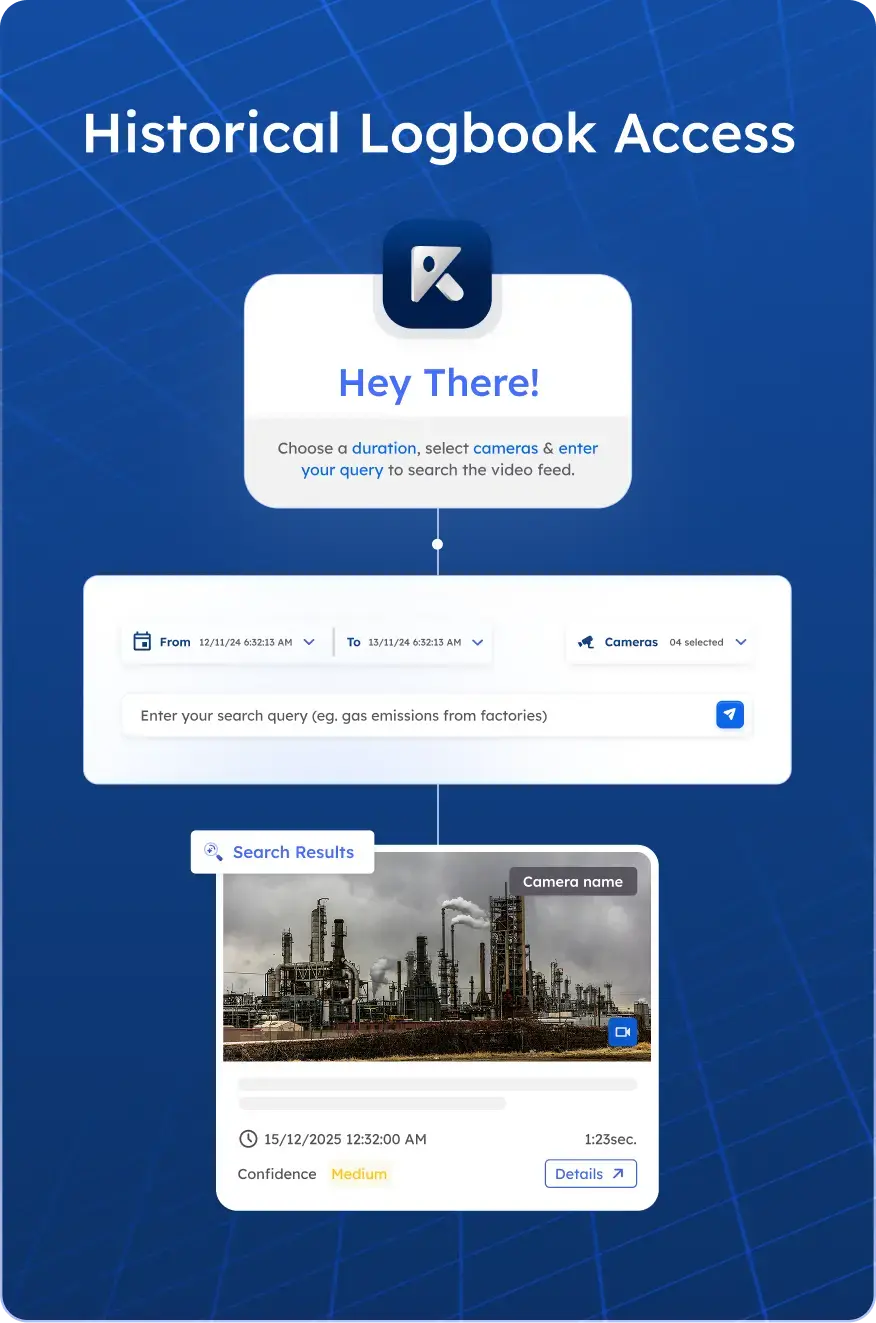Screen dimensions: 876x1323
Task: Click the calendar icon beside From
Action: point(142,642)
